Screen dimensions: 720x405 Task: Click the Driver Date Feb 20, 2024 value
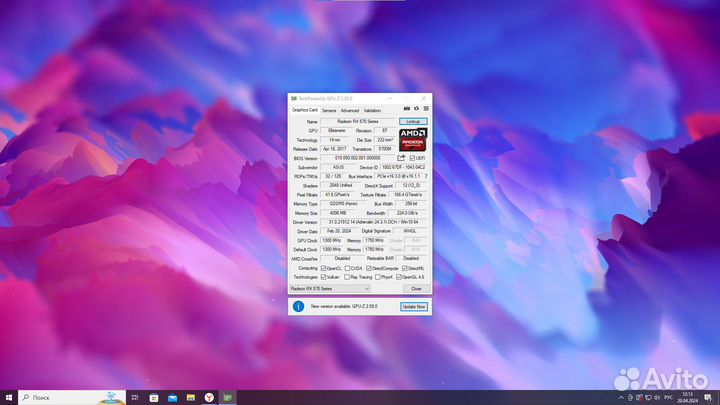[x=339, y=231]
